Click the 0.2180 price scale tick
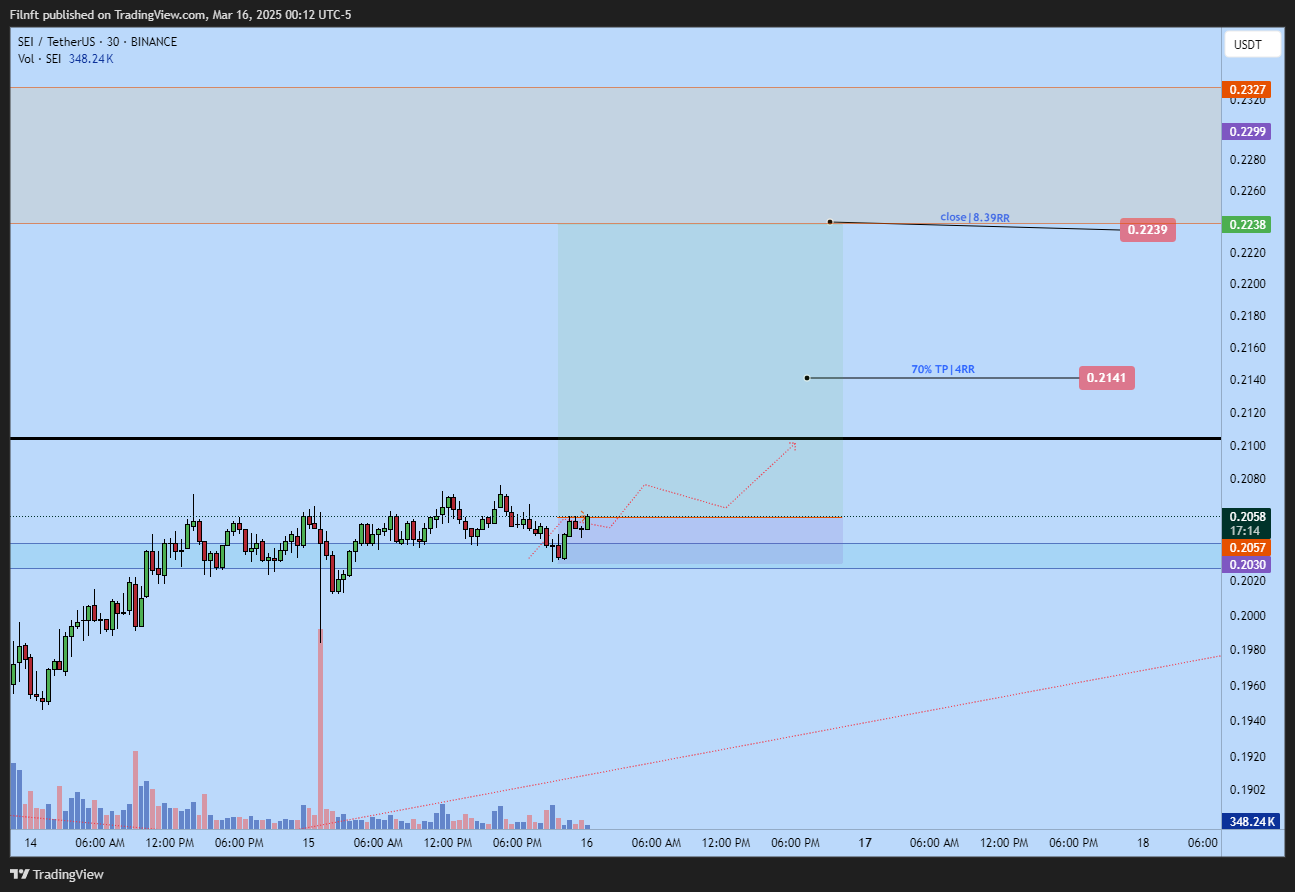The height and width of the screenshot is (892, 1295). (1247, 316)
